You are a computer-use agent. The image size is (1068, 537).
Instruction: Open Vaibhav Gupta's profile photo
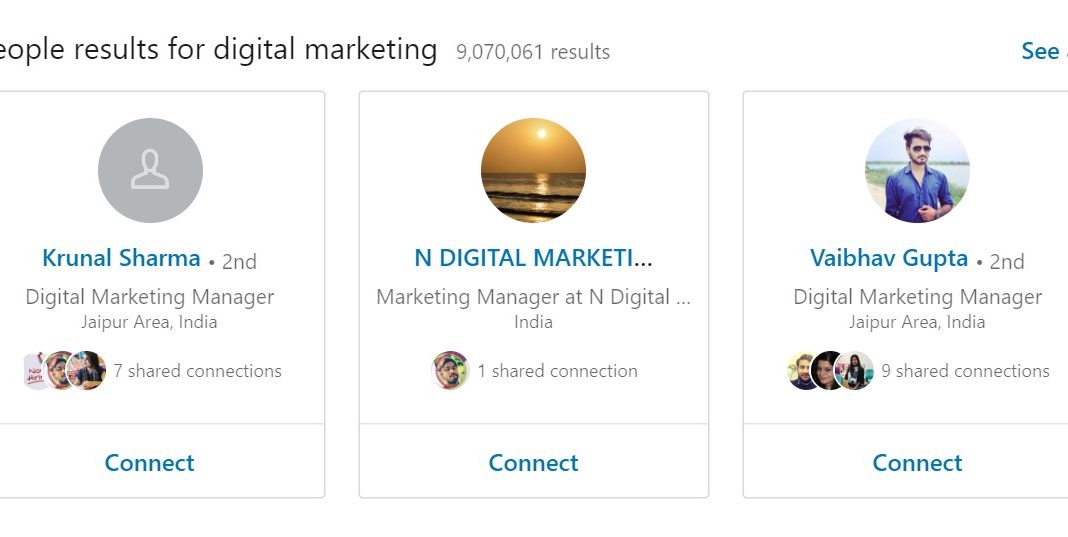tap(917, 170)
